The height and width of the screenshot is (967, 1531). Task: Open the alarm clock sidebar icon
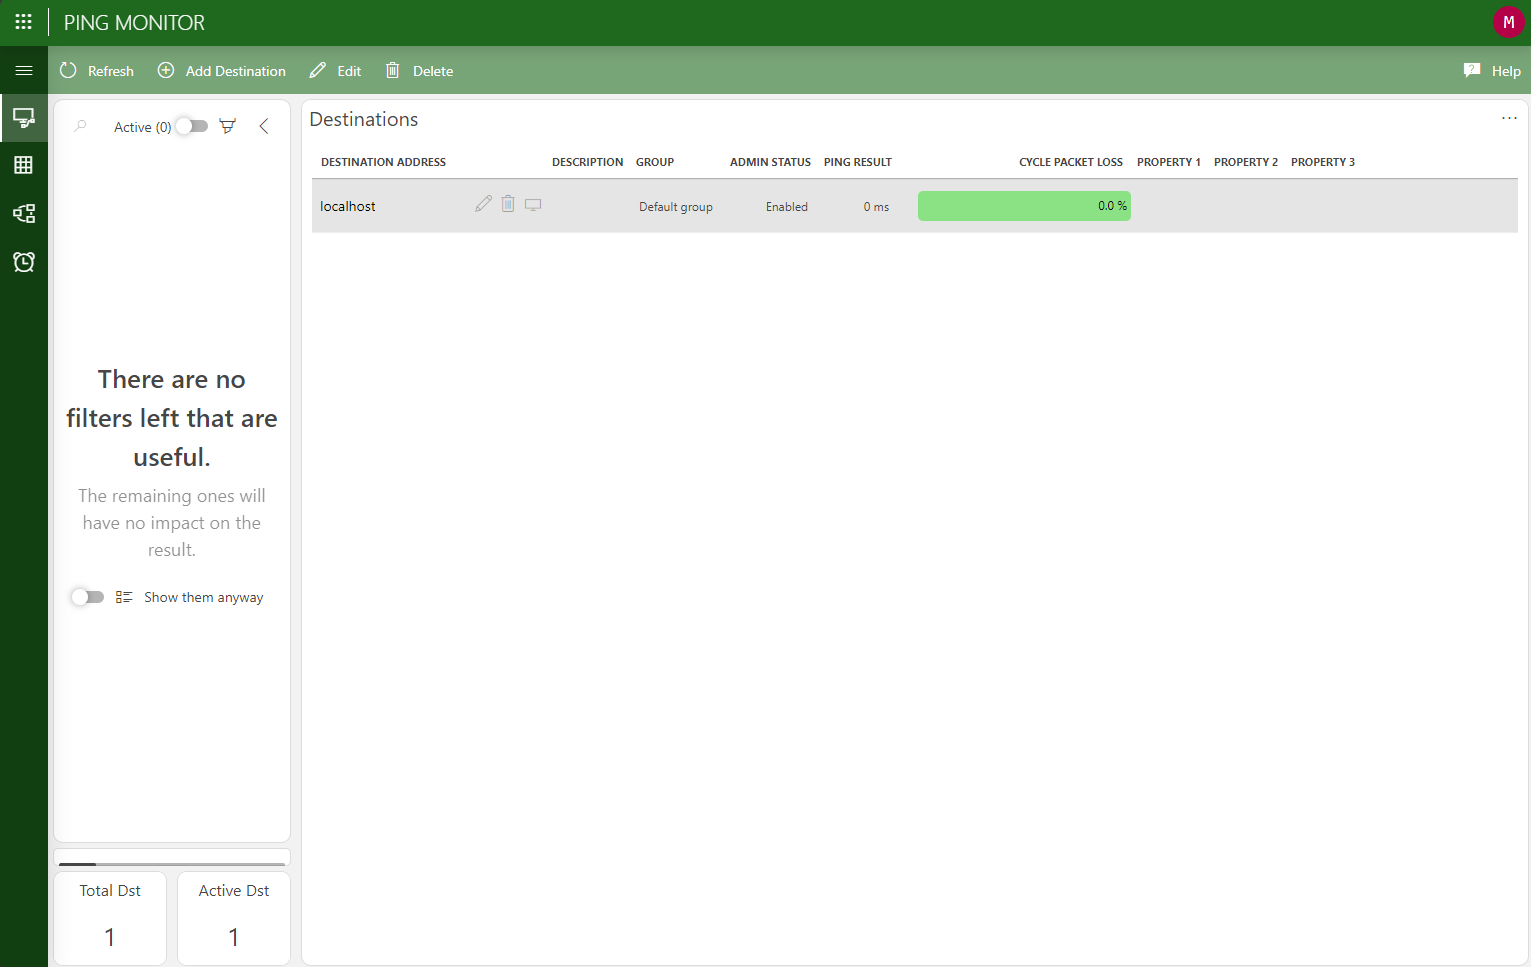point(24,262)
